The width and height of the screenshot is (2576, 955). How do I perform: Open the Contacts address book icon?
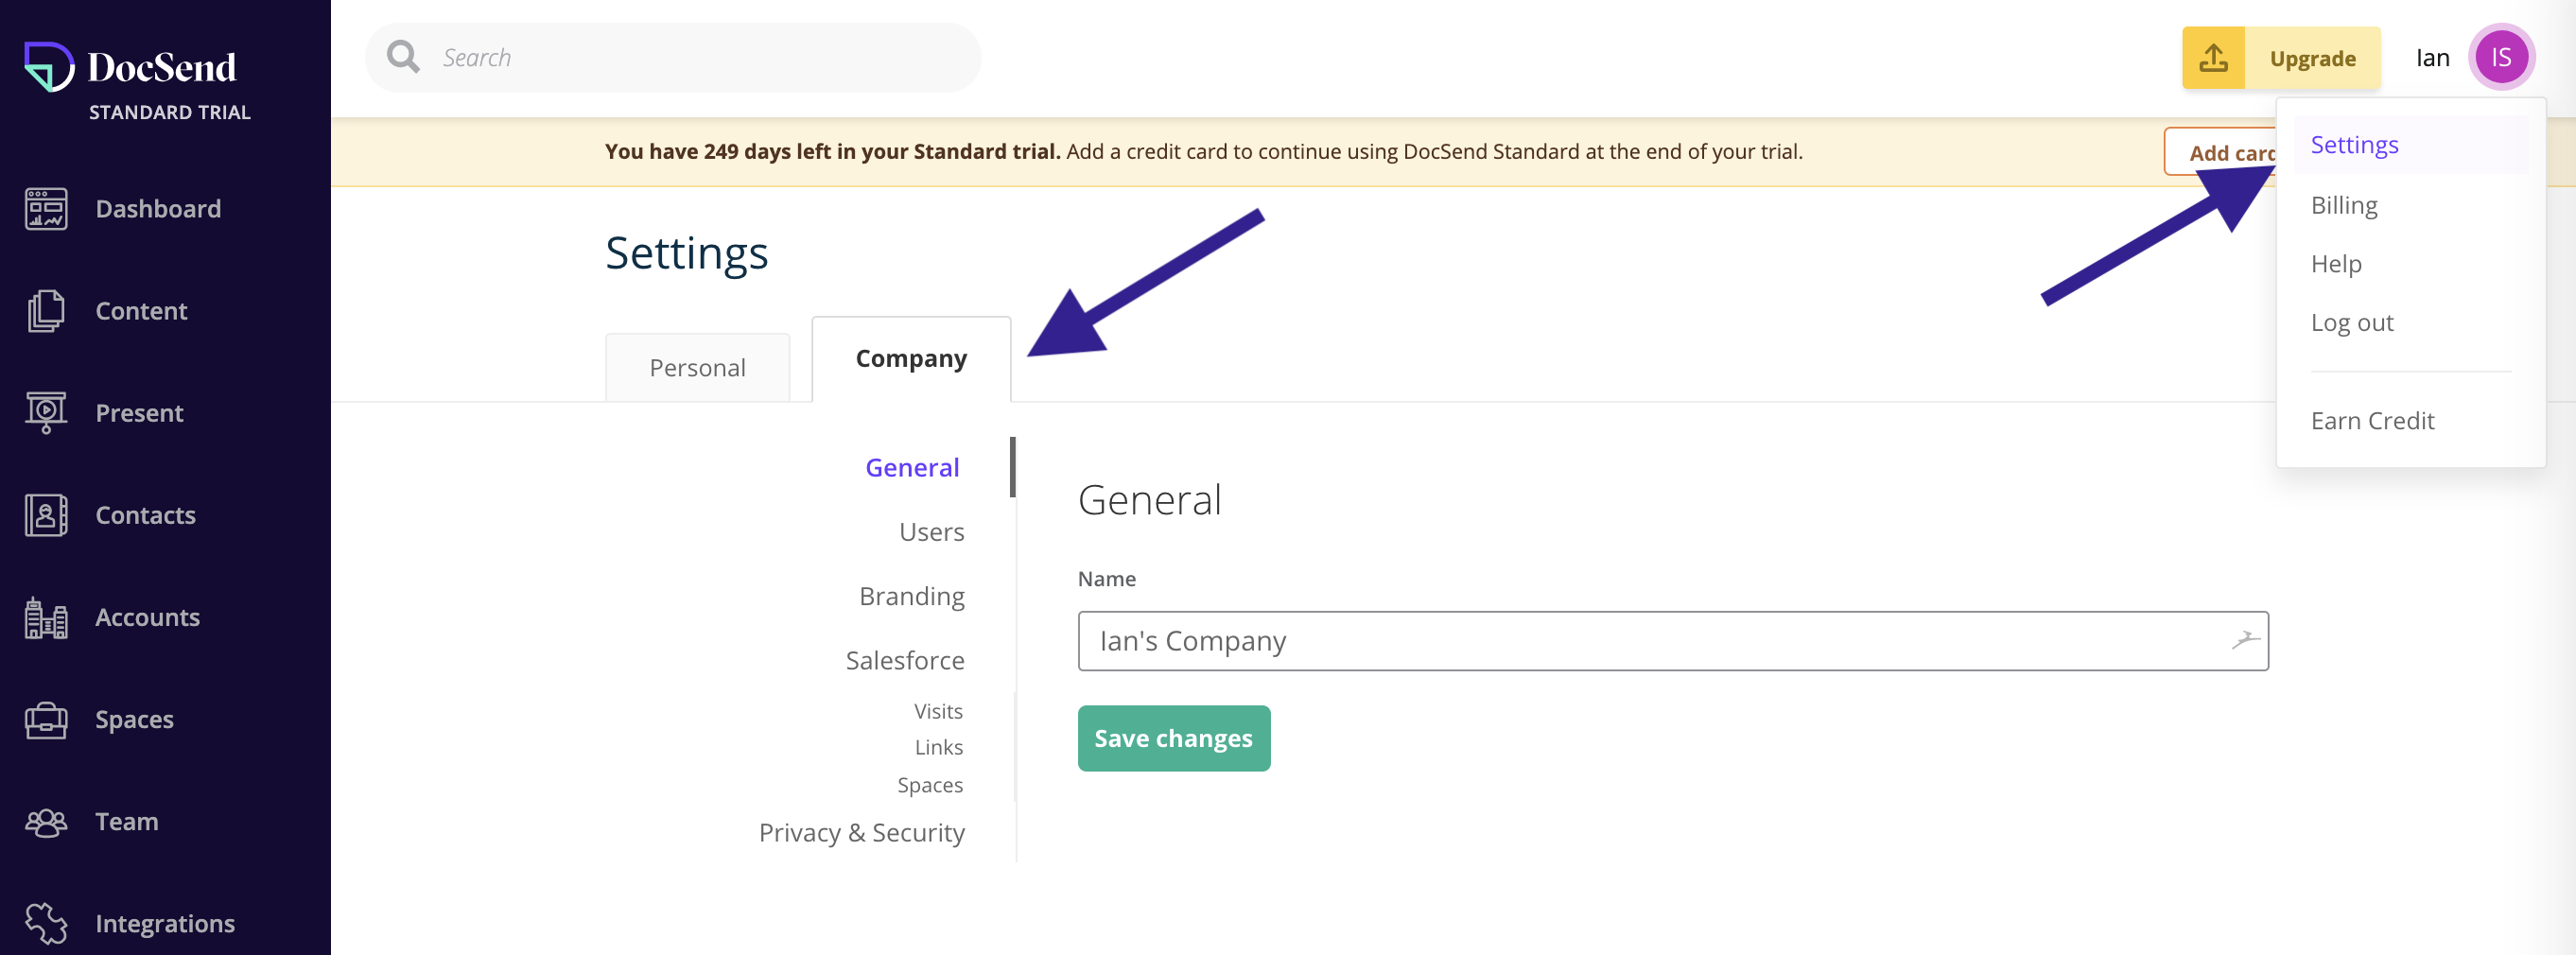click(x=46, y=515)
